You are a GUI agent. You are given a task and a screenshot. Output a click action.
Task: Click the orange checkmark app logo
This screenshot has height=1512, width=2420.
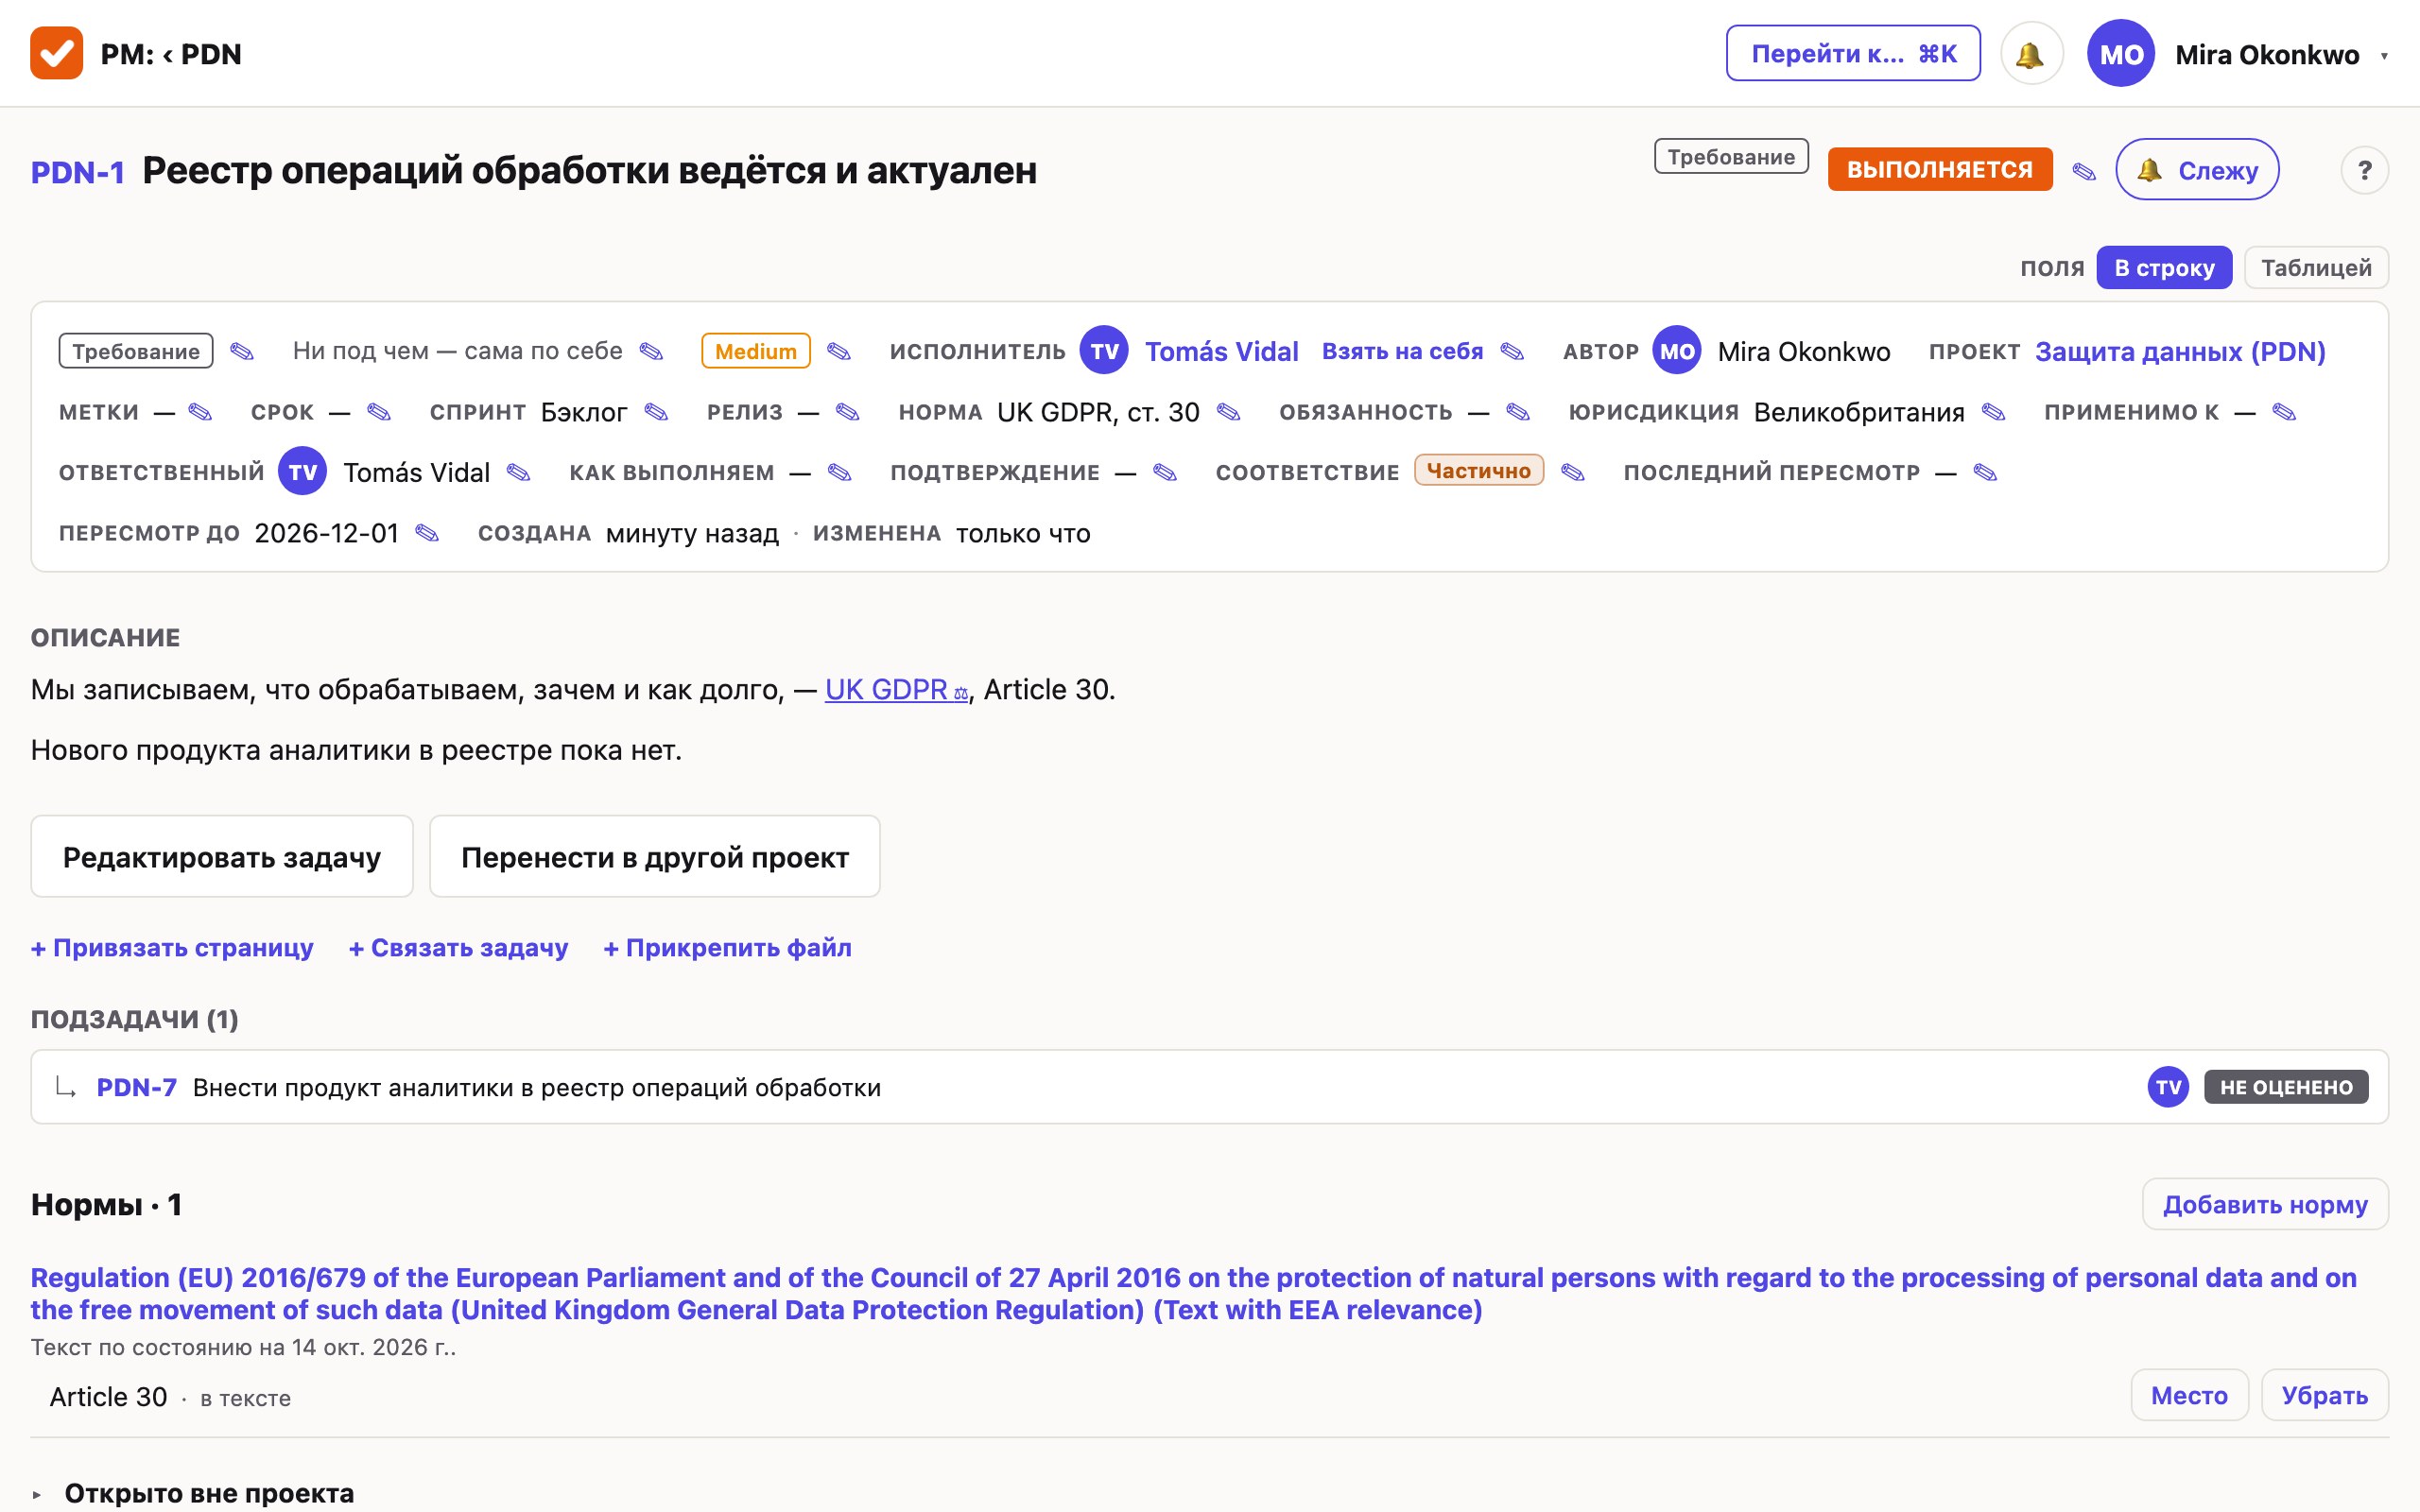click(x=56, y=54)
